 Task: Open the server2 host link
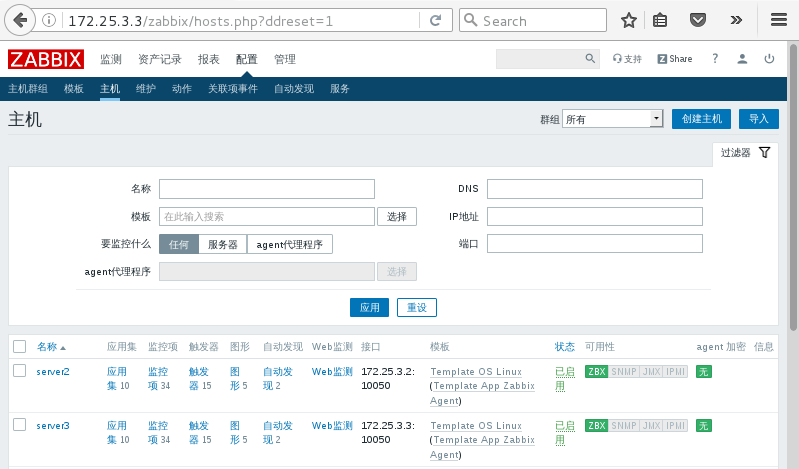pyautogui.click(x=53, y=372)
